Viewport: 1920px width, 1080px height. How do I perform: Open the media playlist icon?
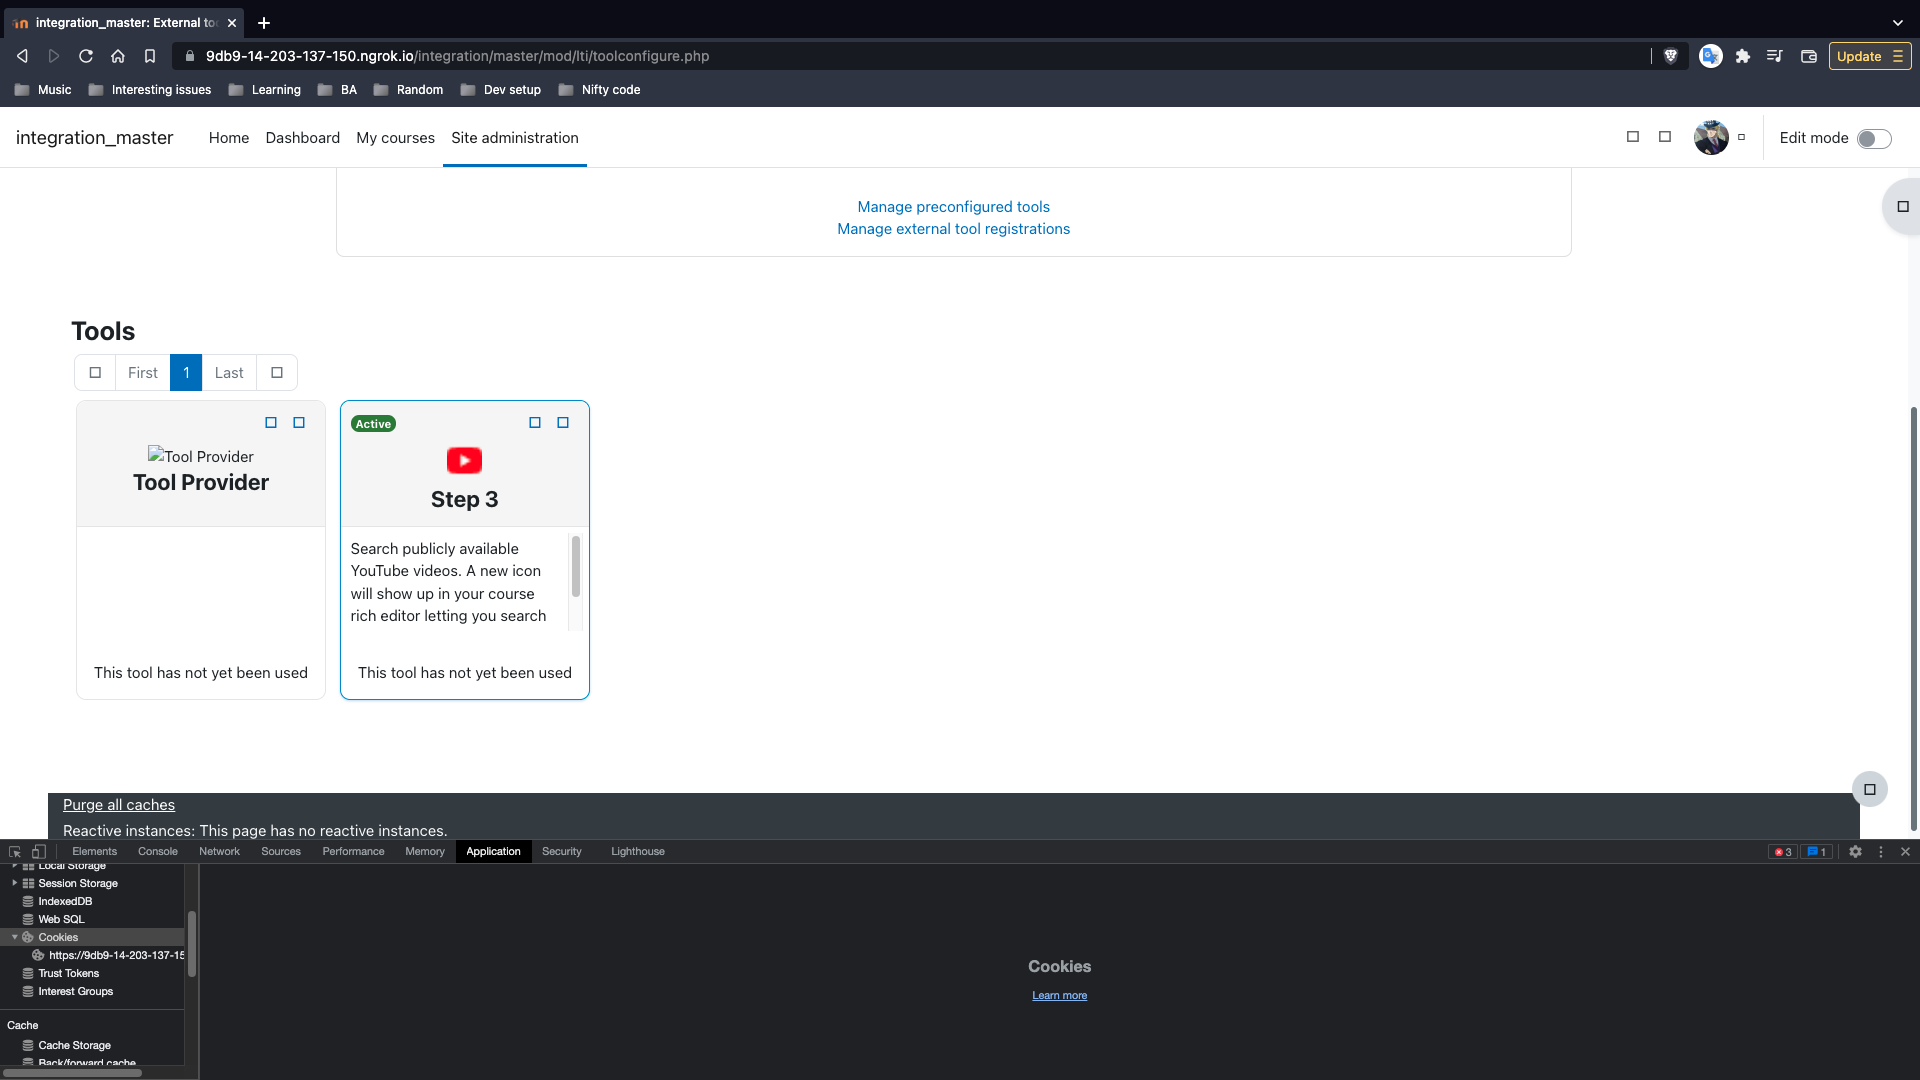point(1775,56)
